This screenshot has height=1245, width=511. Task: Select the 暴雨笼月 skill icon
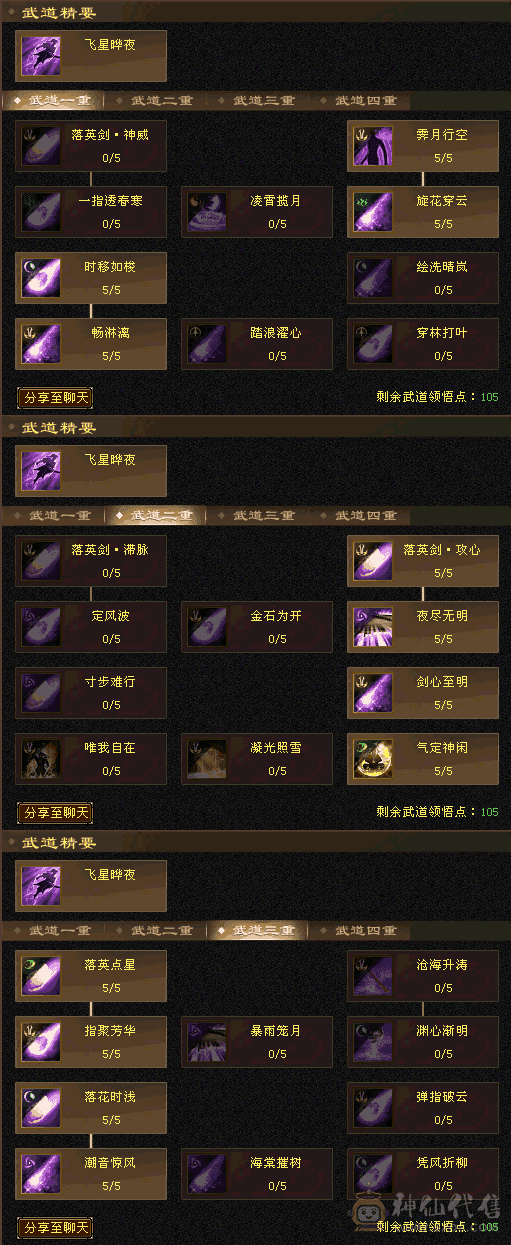point(206,1042)
